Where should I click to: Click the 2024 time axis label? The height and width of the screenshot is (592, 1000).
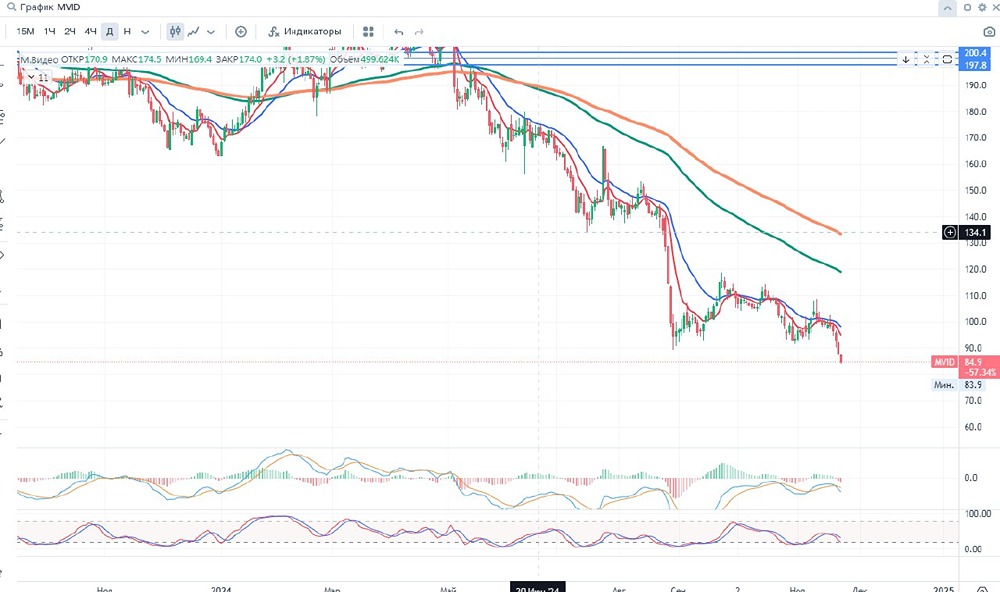221,588
